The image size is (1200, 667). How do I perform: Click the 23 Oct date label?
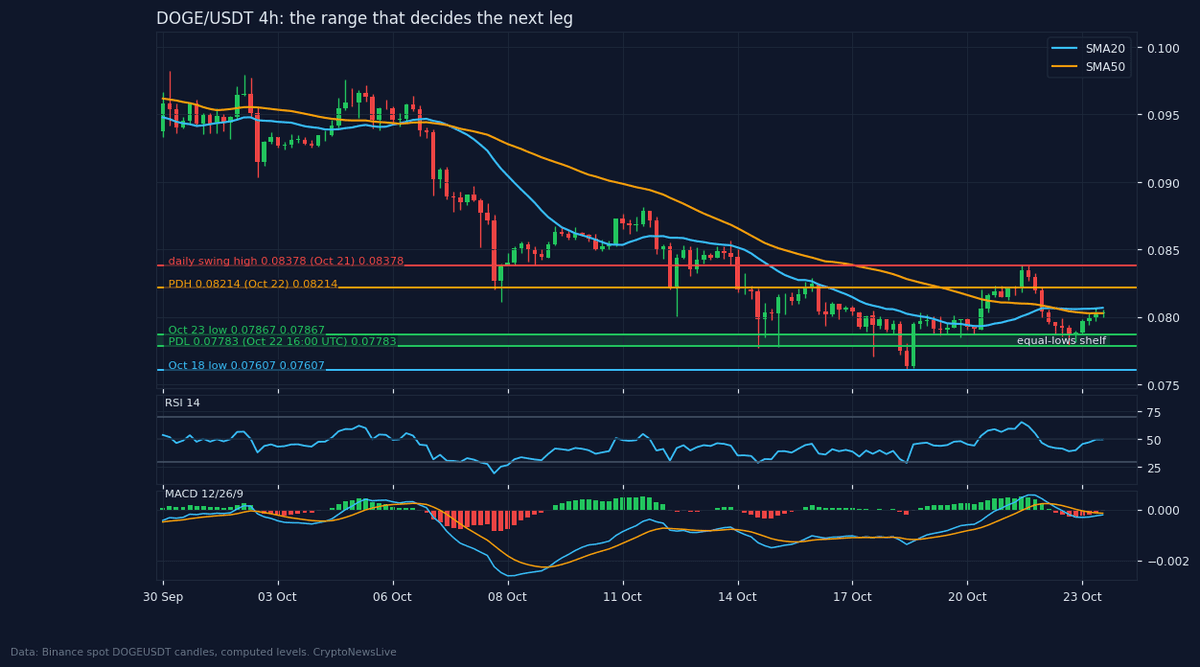[1082, 597]
